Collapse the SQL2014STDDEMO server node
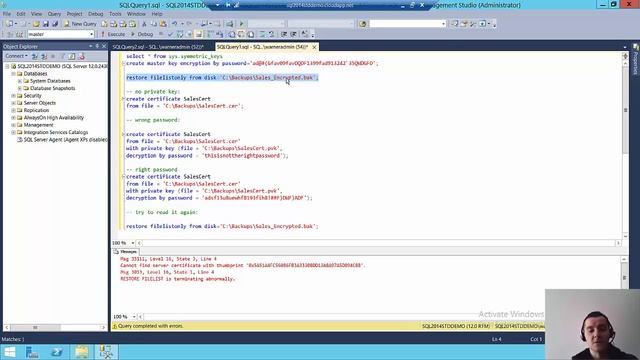640x360 pixels. 7,66
